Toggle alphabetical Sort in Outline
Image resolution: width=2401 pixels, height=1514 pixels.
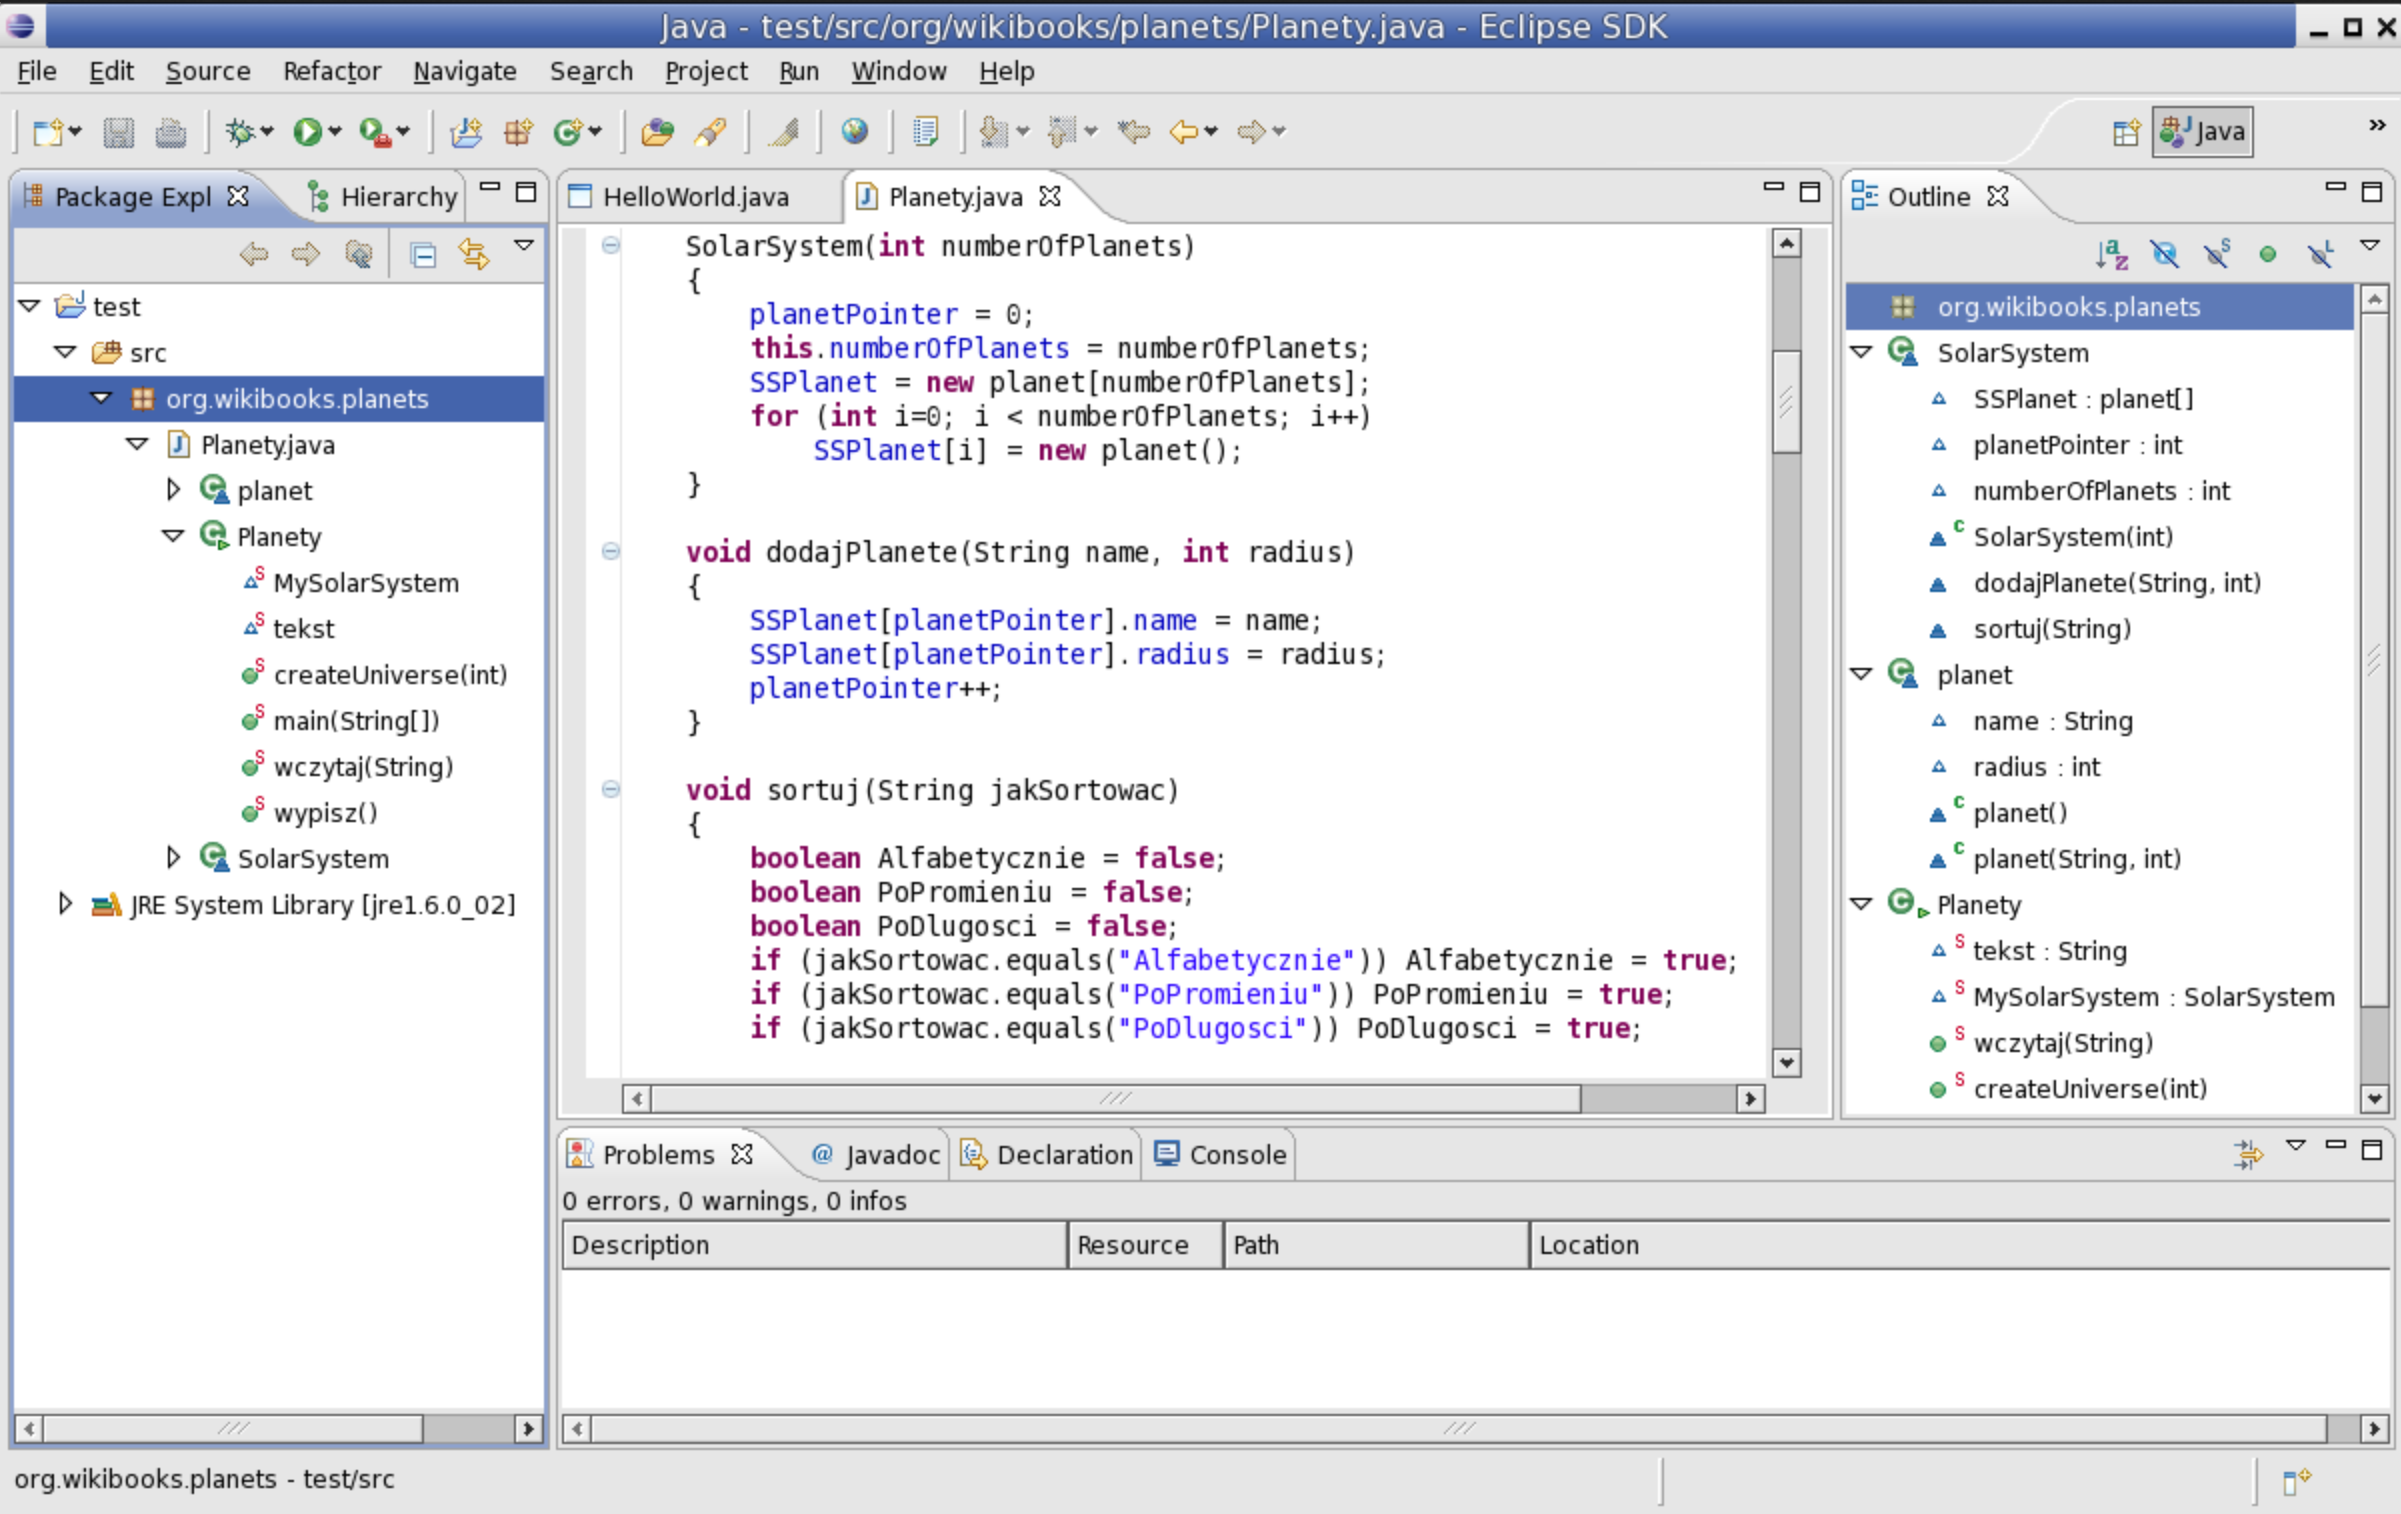tap(2111, 255)
